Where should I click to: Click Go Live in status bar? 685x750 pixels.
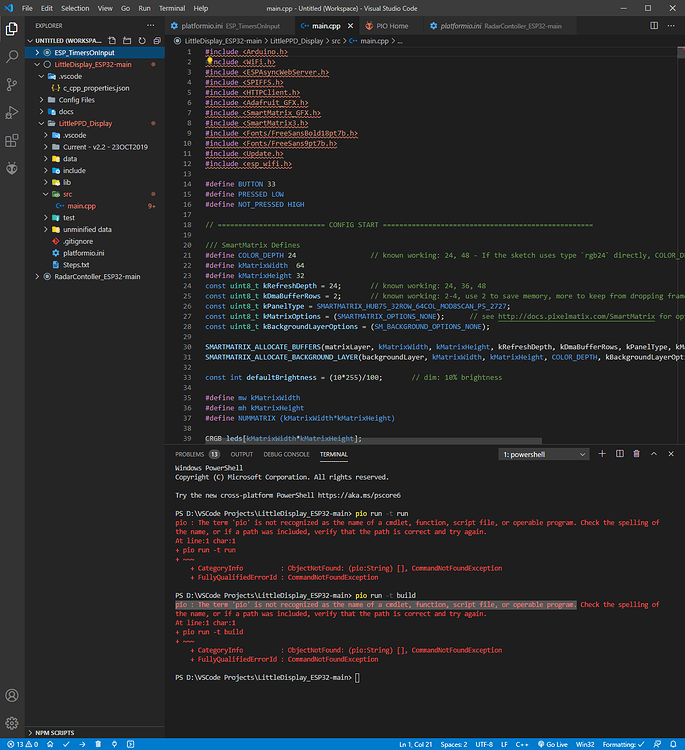pyautogui.click(x=552, y=744)
